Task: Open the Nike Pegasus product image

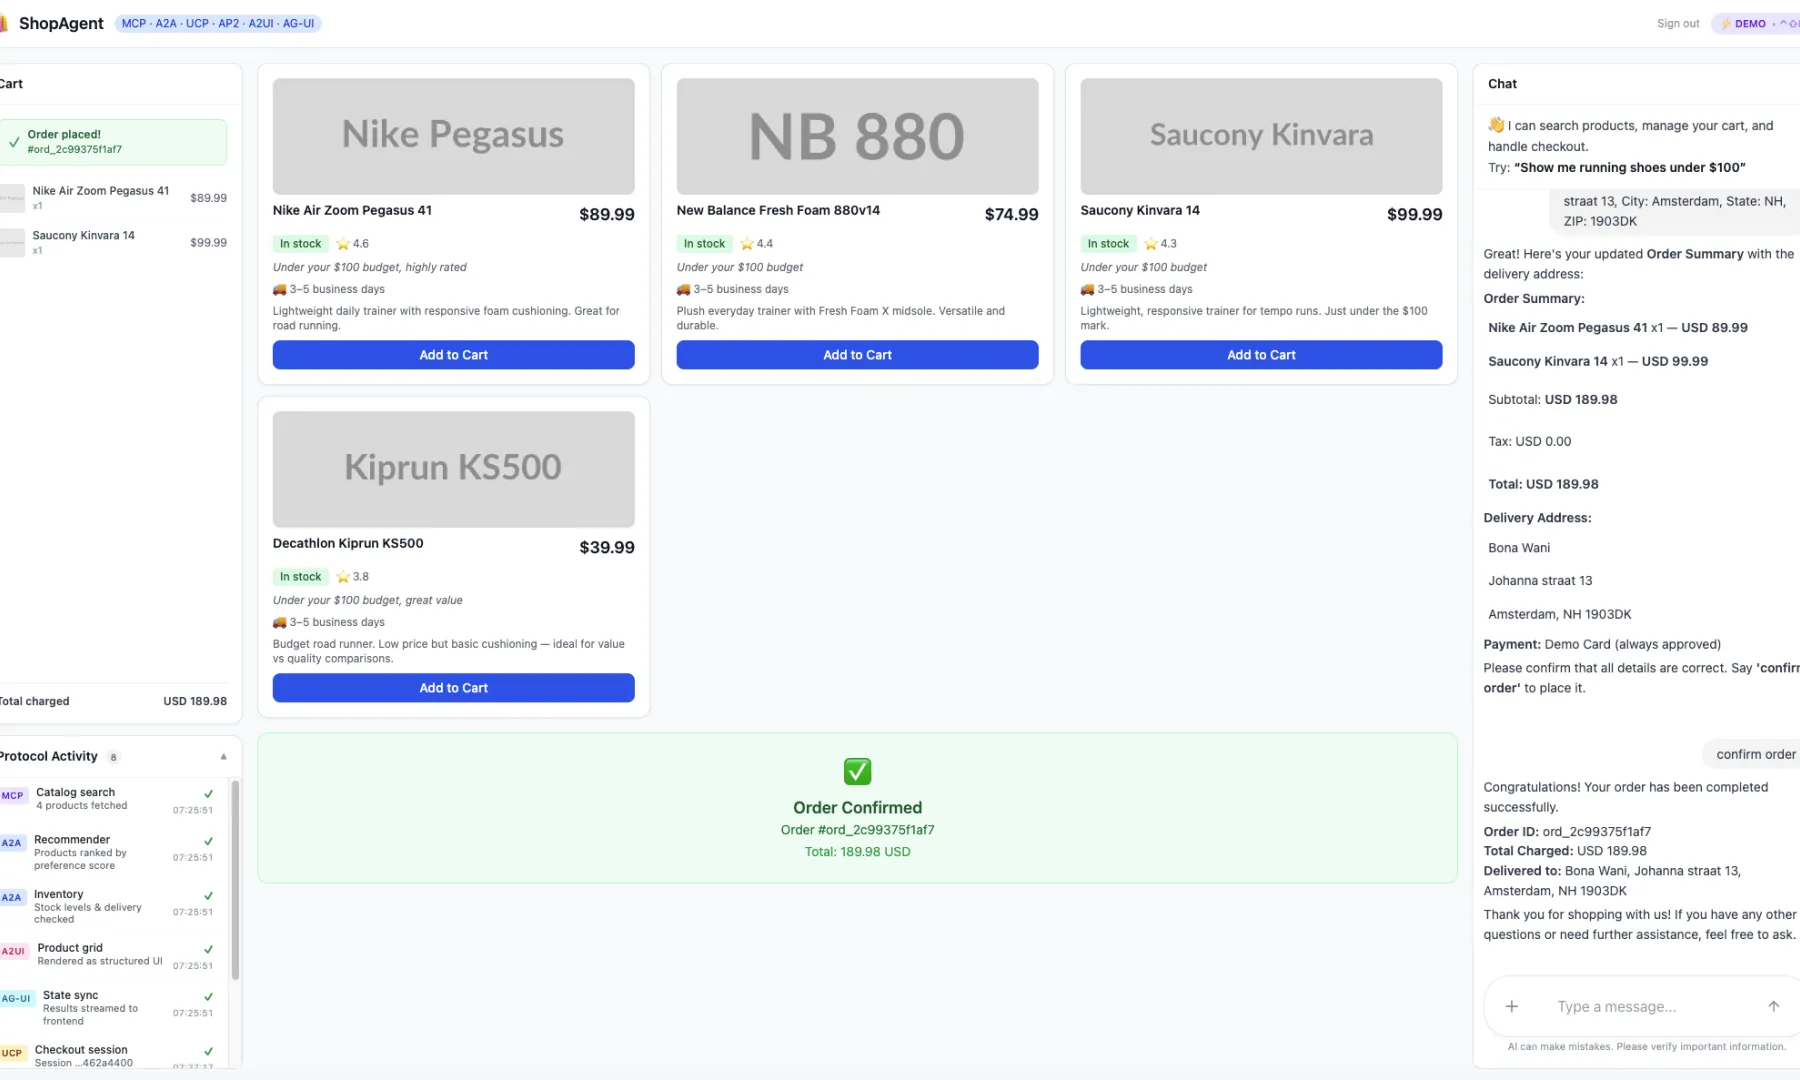Action: point(453,136)
